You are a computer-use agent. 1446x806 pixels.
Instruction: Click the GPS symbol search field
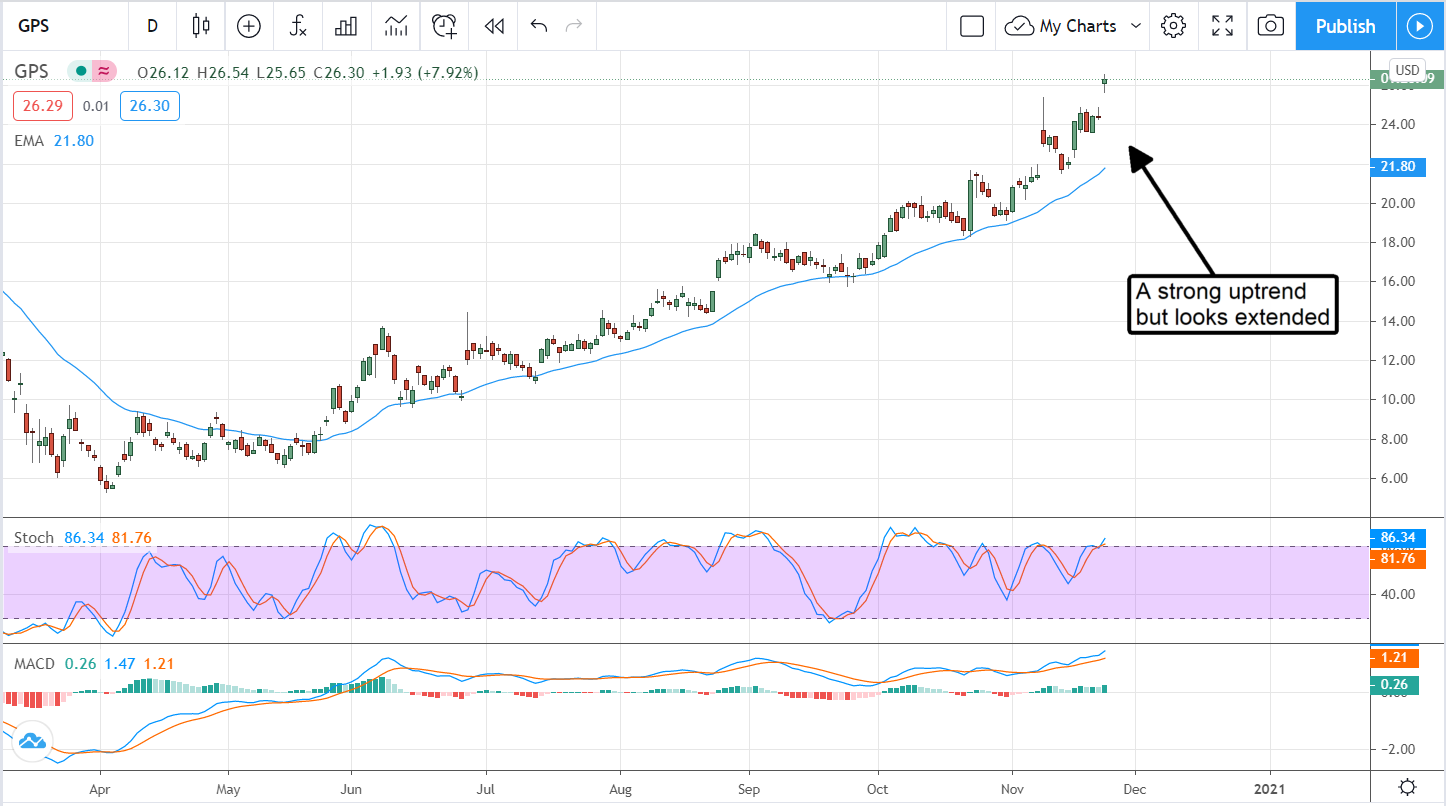tap(60, 26)
